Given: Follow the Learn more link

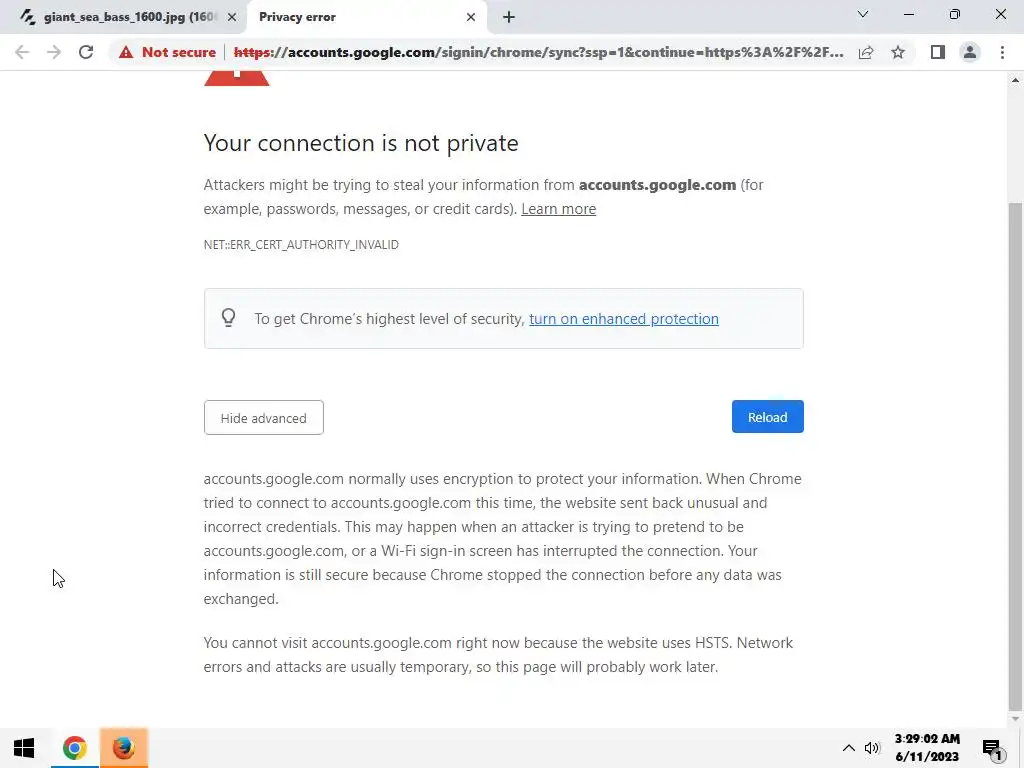Looking at the screenshot, I should pyautogui.click(x=558, y=209).
